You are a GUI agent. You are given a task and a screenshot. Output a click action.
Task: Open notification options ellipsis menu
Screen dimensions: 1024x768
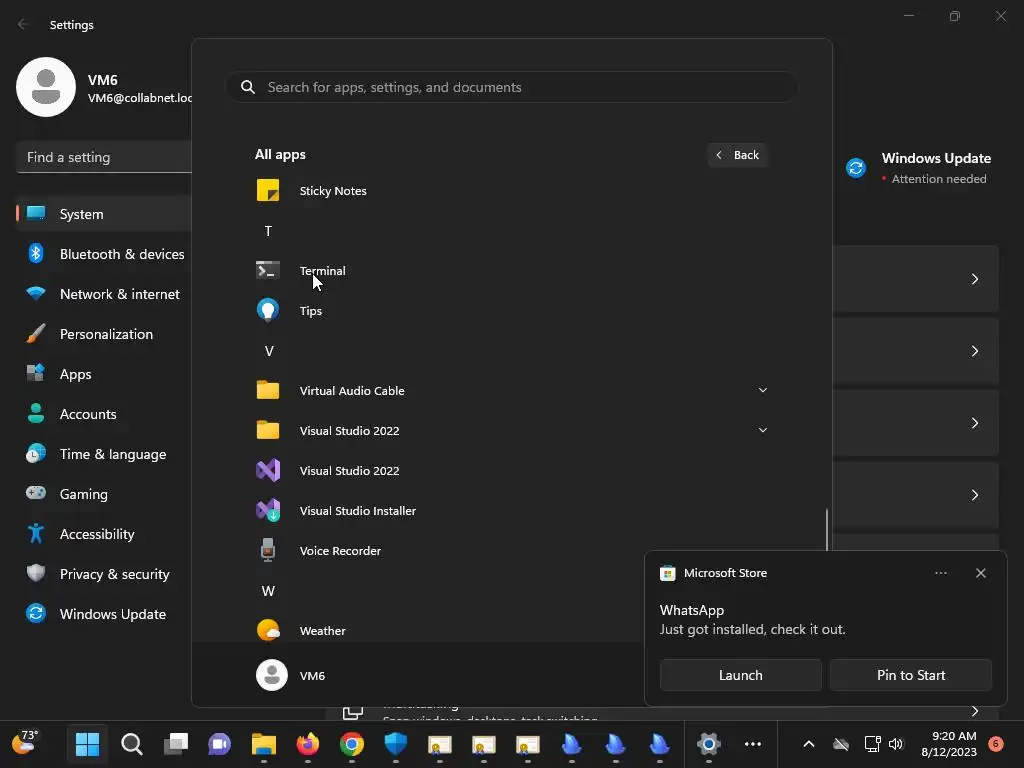[940, 573]
